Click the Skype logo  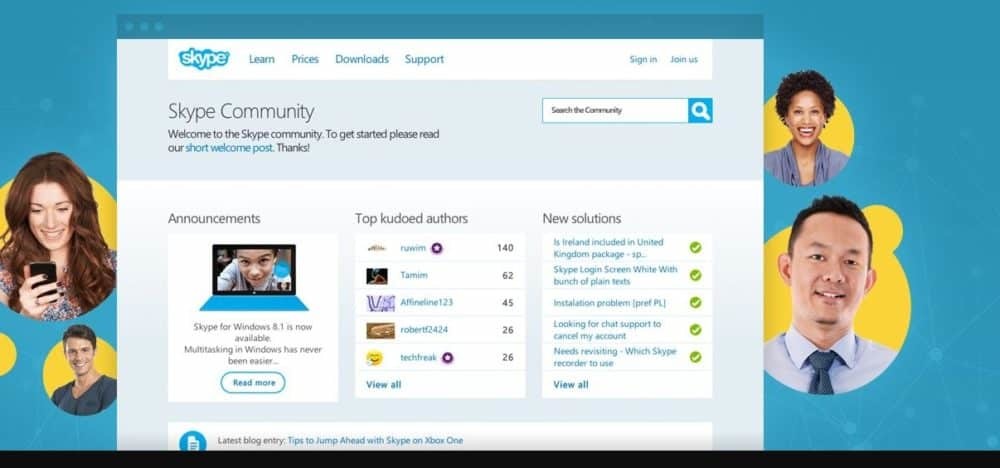[x=204, y=59]
